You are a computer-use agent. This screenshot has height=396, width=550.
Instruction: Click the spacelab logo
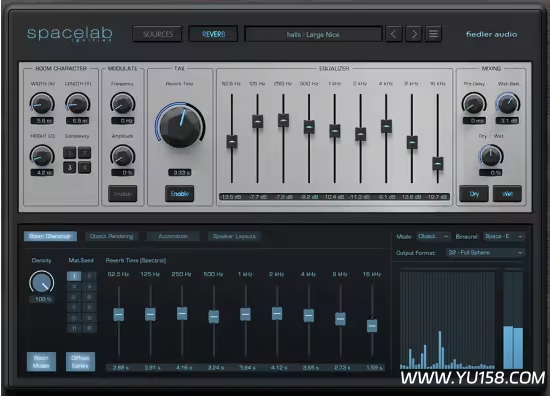70,34
